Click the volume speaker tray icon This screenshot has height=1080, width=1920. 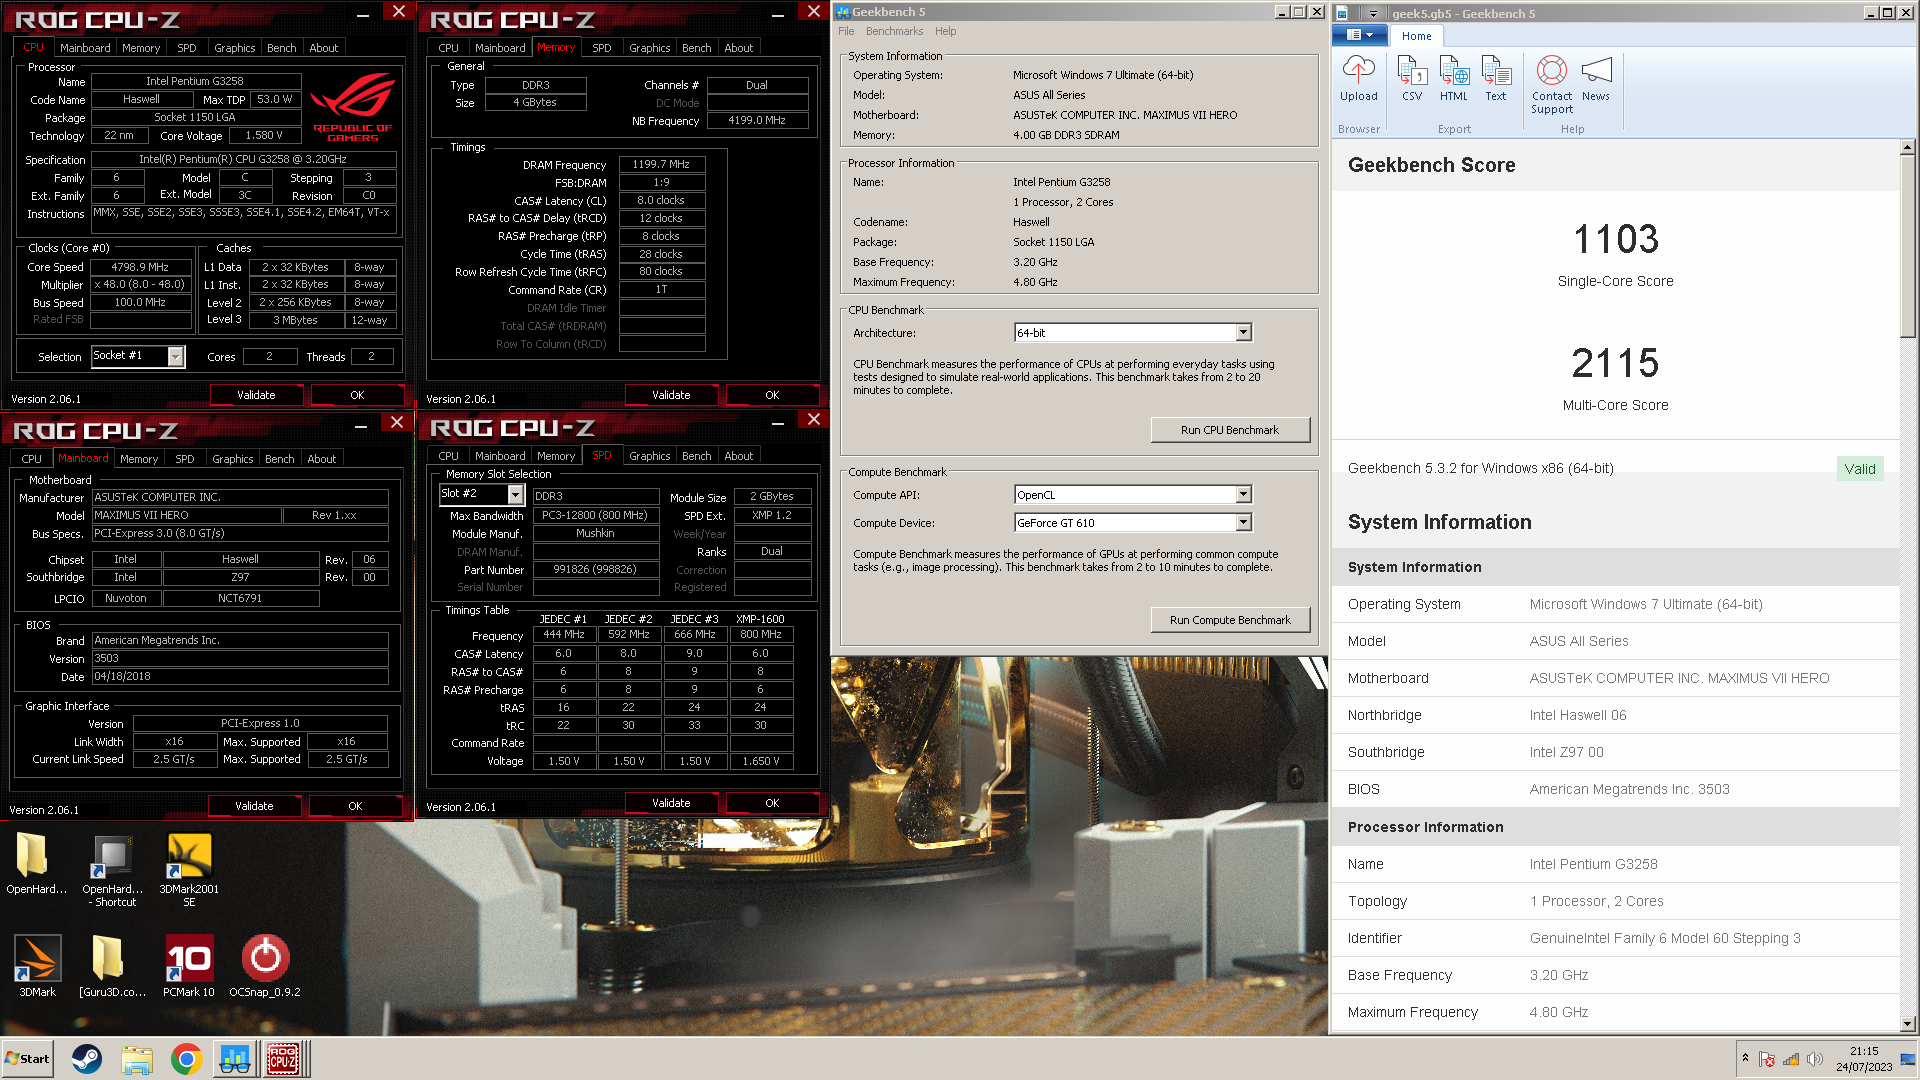coord(1815,1059)
